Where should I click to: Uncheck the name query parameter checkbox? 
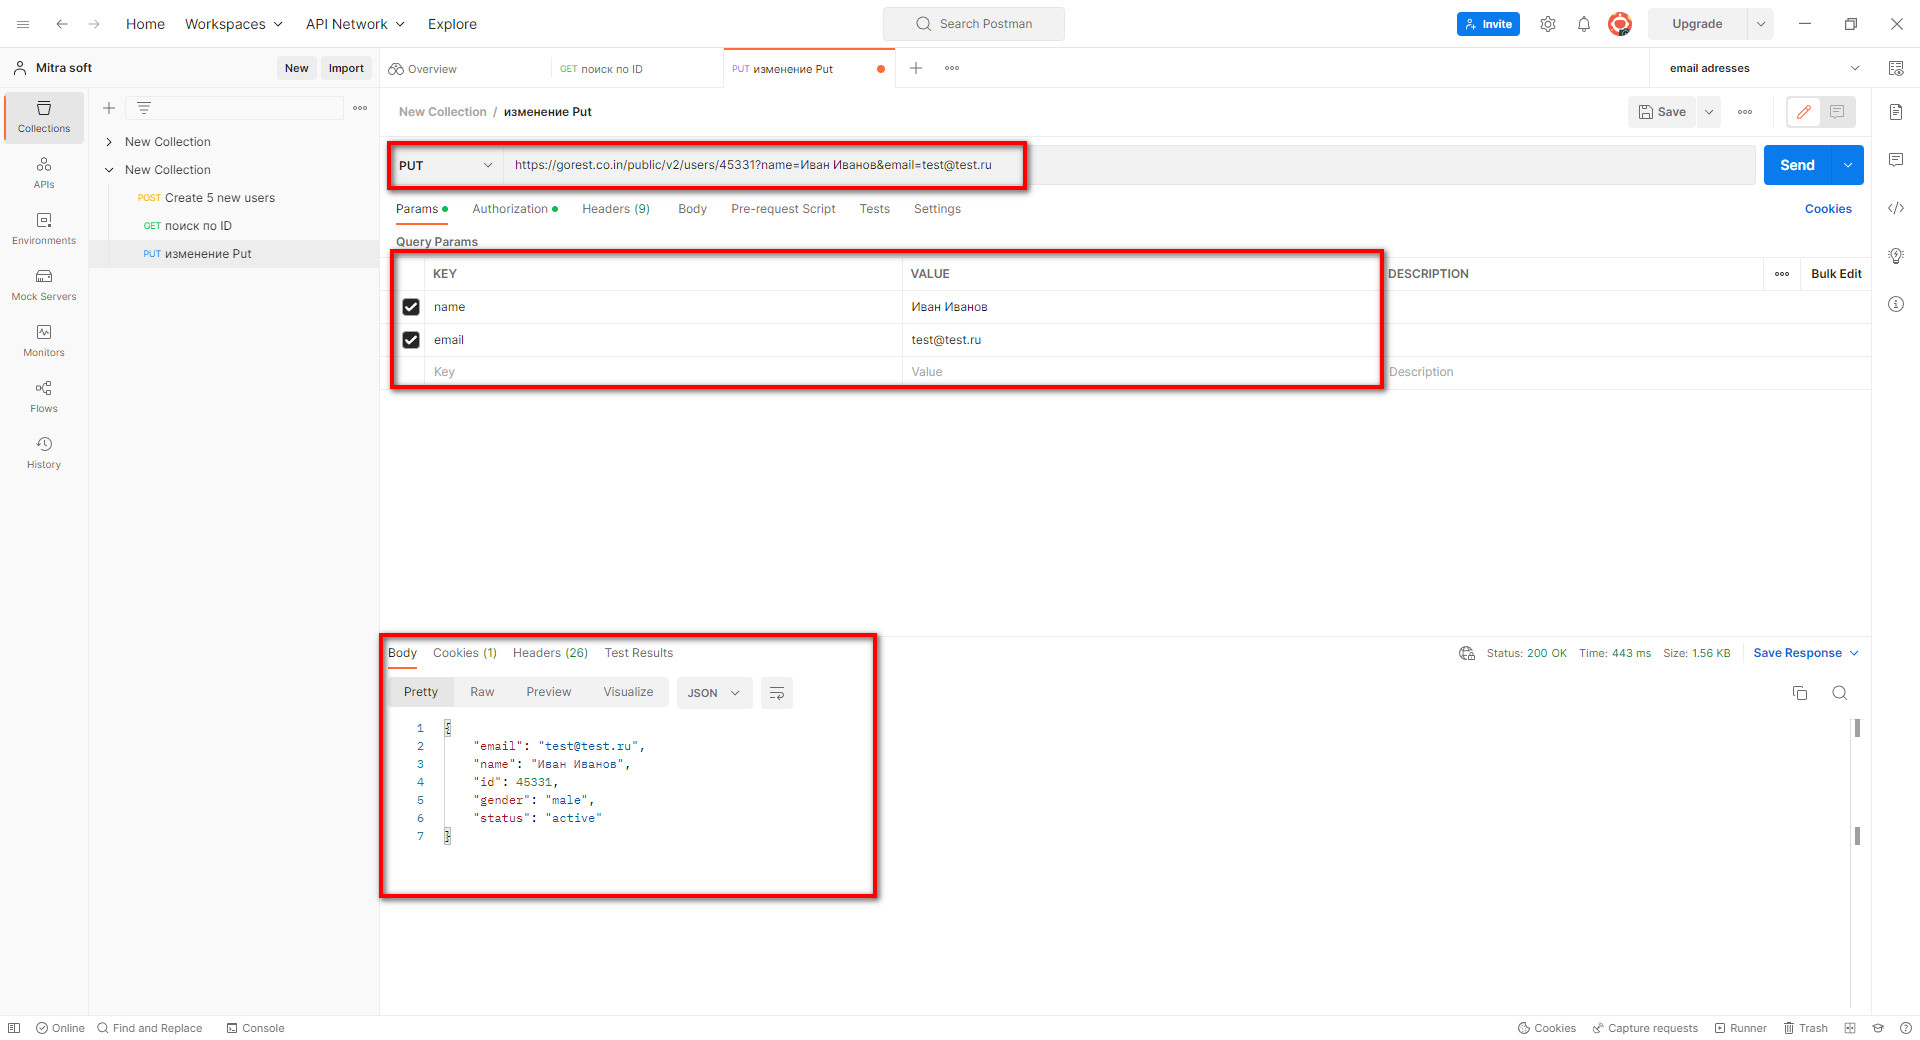411,307
